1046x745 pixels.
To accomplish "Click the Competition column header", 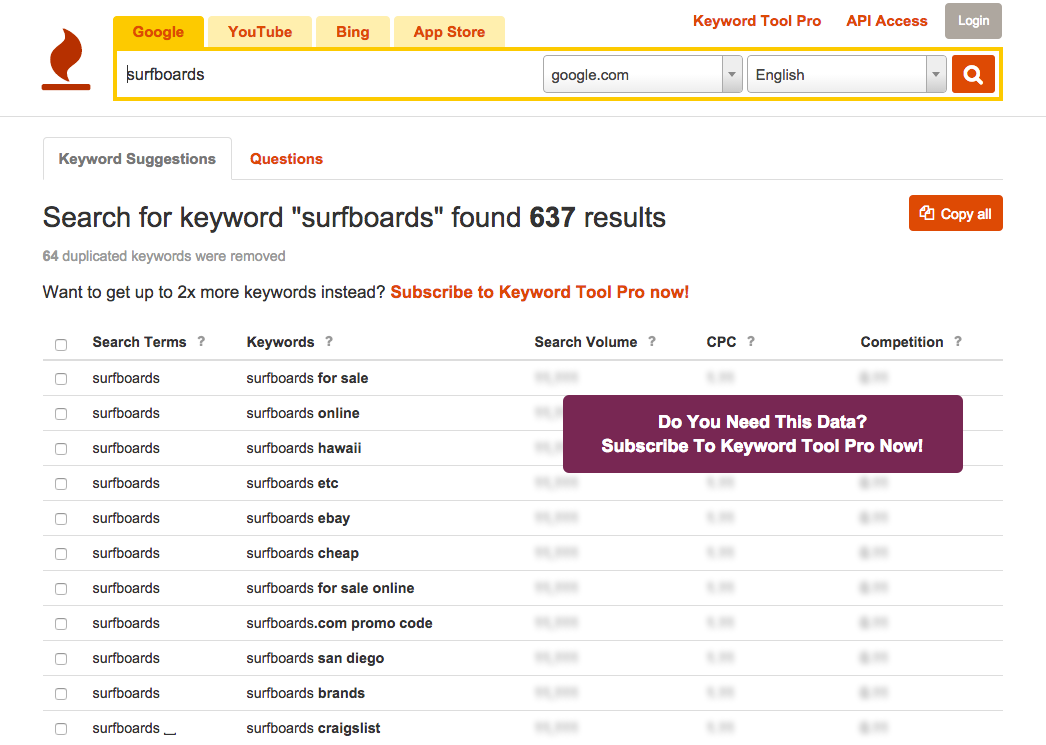I will (901, 342).
